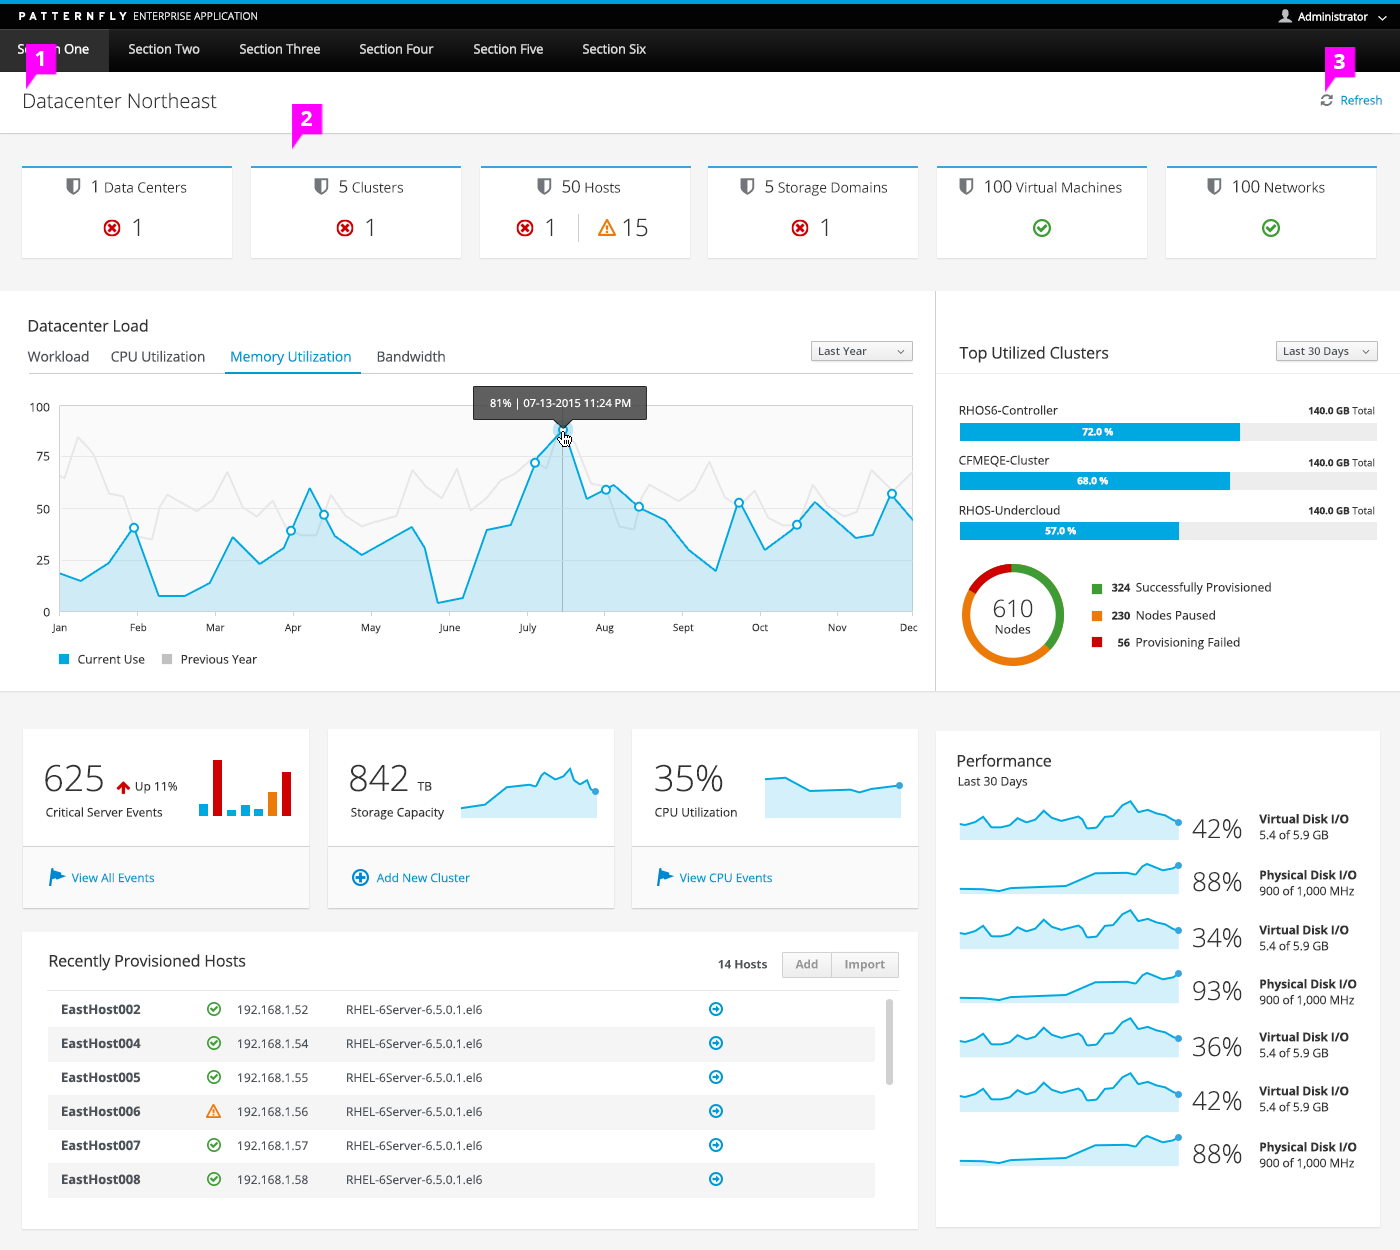Click the shield icon beside 5 Storage Domains

tap(747, 187)
